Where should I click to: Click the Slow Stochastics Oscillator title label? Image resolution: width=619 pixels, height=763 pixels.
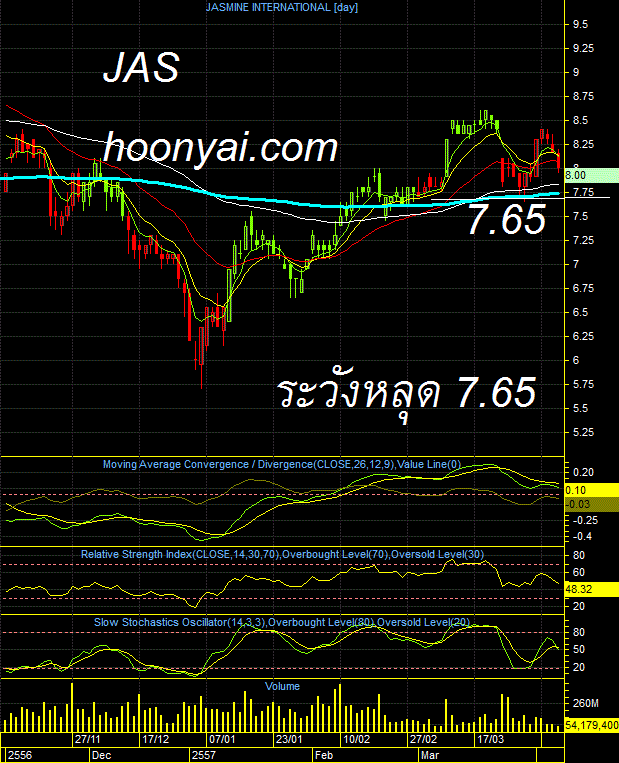coord(282,622)
